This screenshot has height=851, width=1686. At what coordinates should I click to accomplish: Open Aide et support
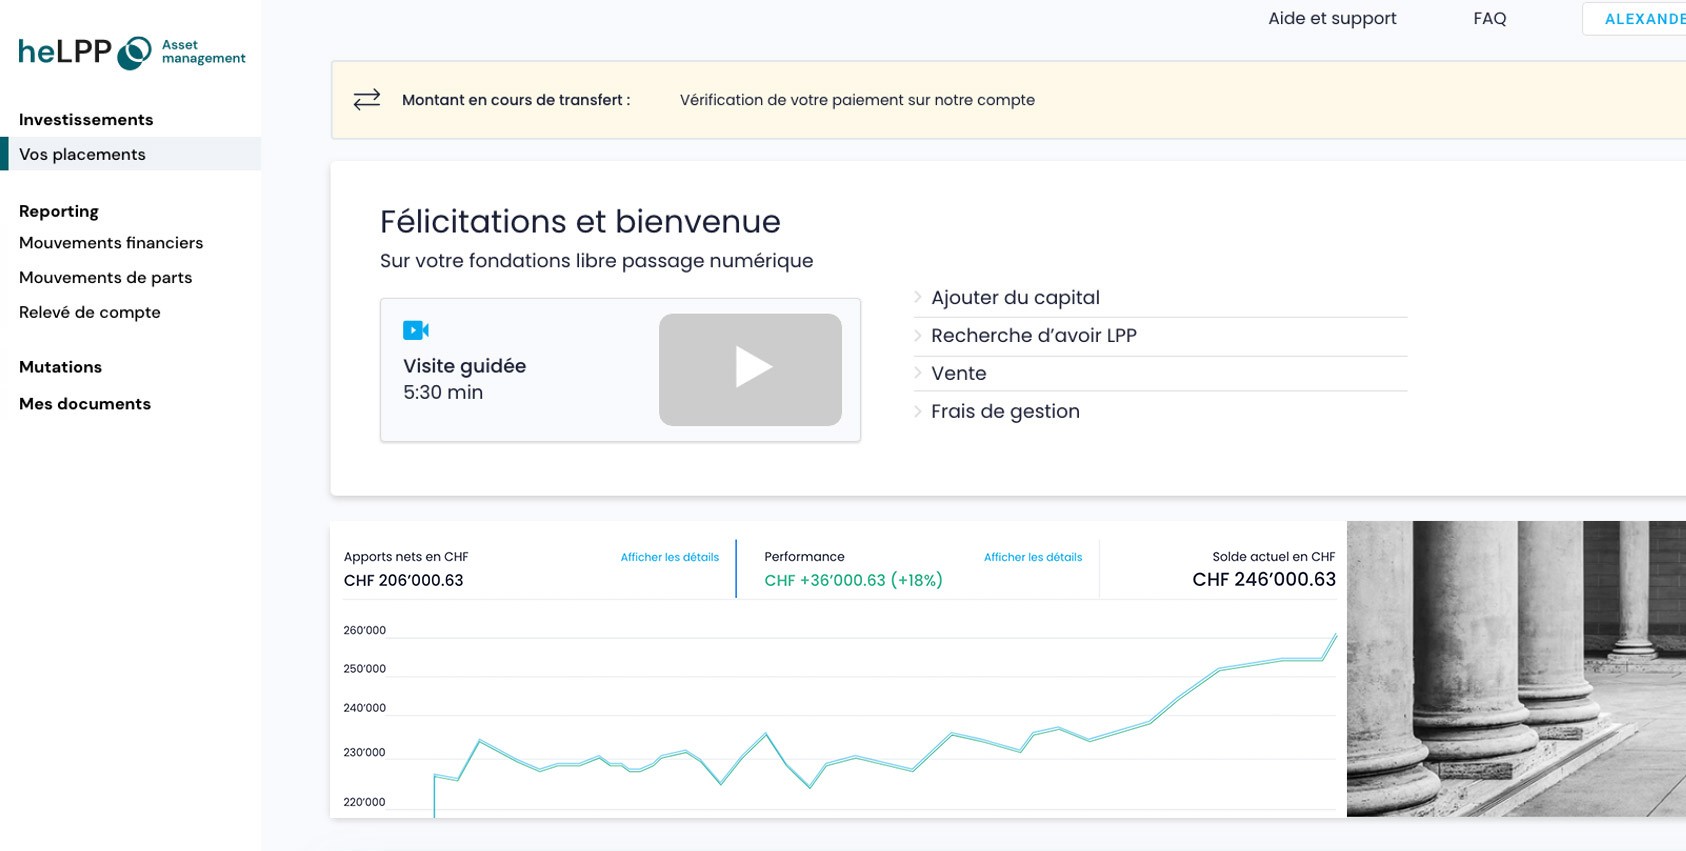click(x=1332, y=18)
